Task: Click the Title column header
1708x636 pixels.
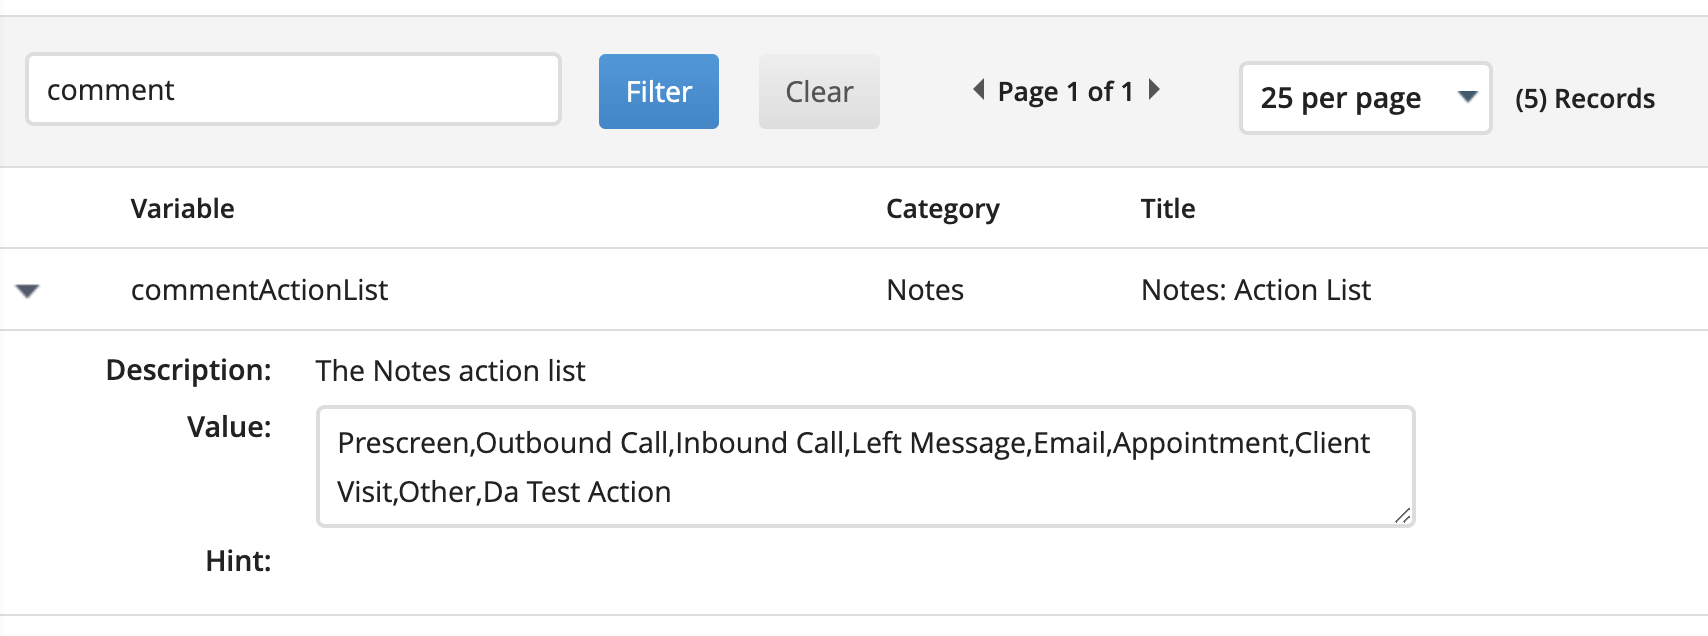Action: point(1166,208)
